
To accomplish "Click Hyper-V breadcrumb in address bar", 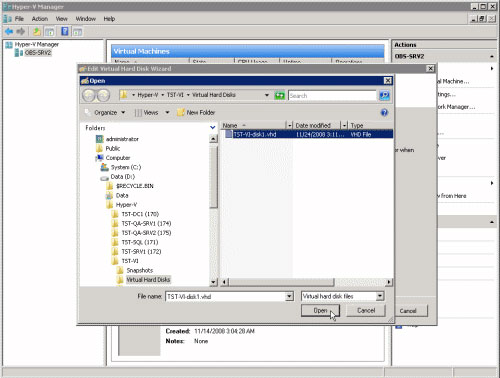I will pyautogui.click(x=148, y=95).
